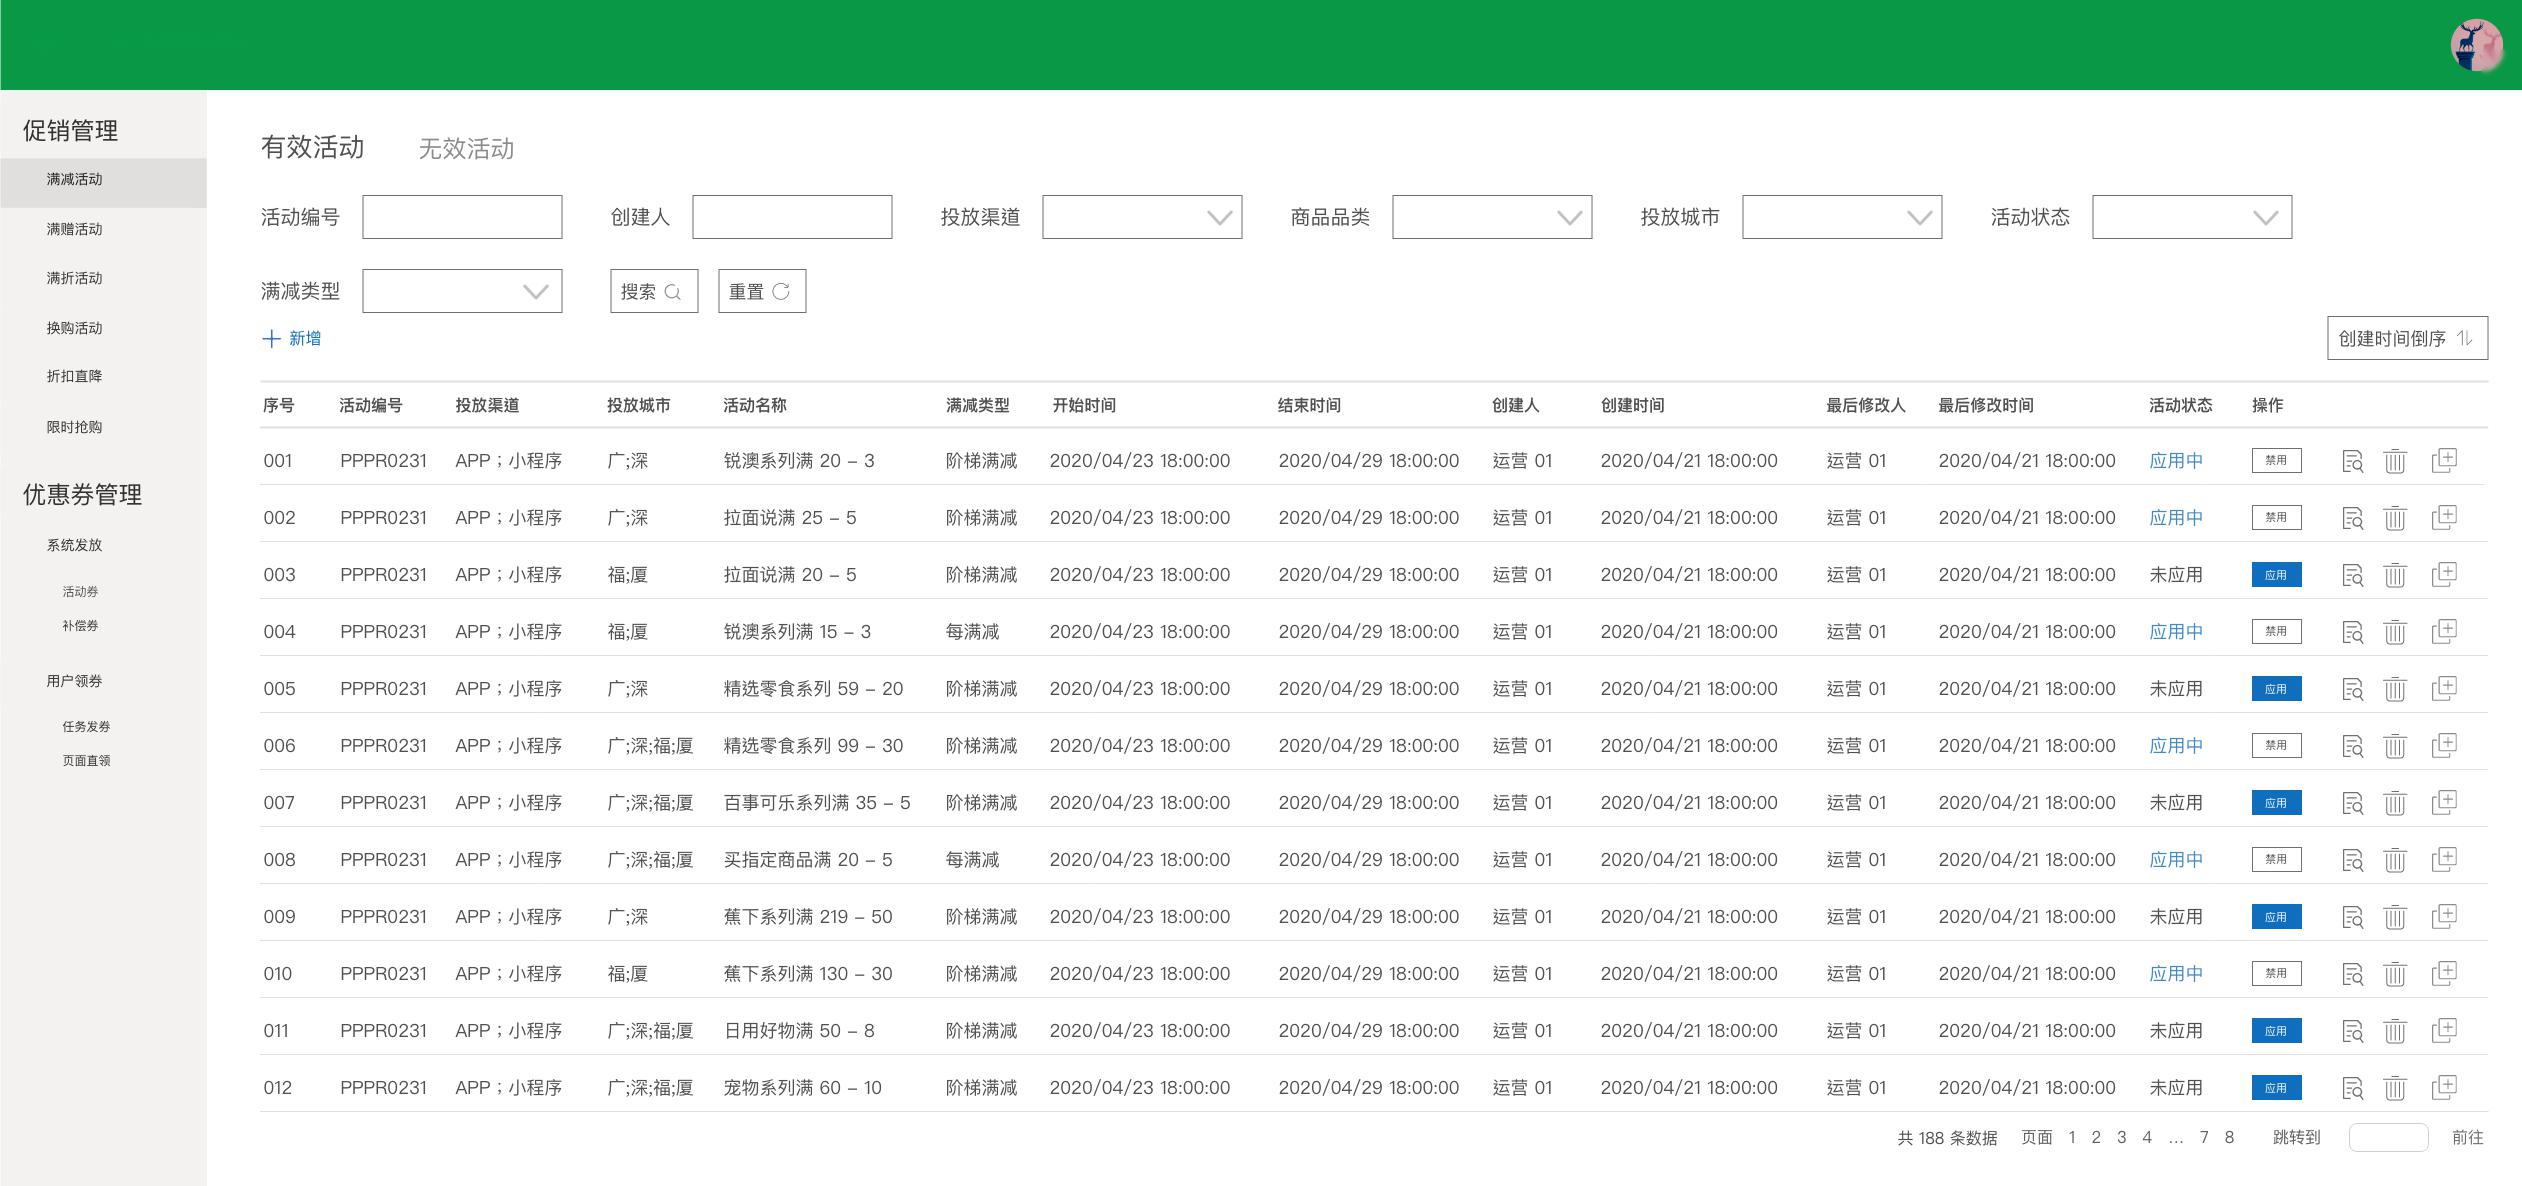View details icon for row 006
Viewport: 2522px width, 1186px height.
pyautogui.click(x=2353, y=746)
